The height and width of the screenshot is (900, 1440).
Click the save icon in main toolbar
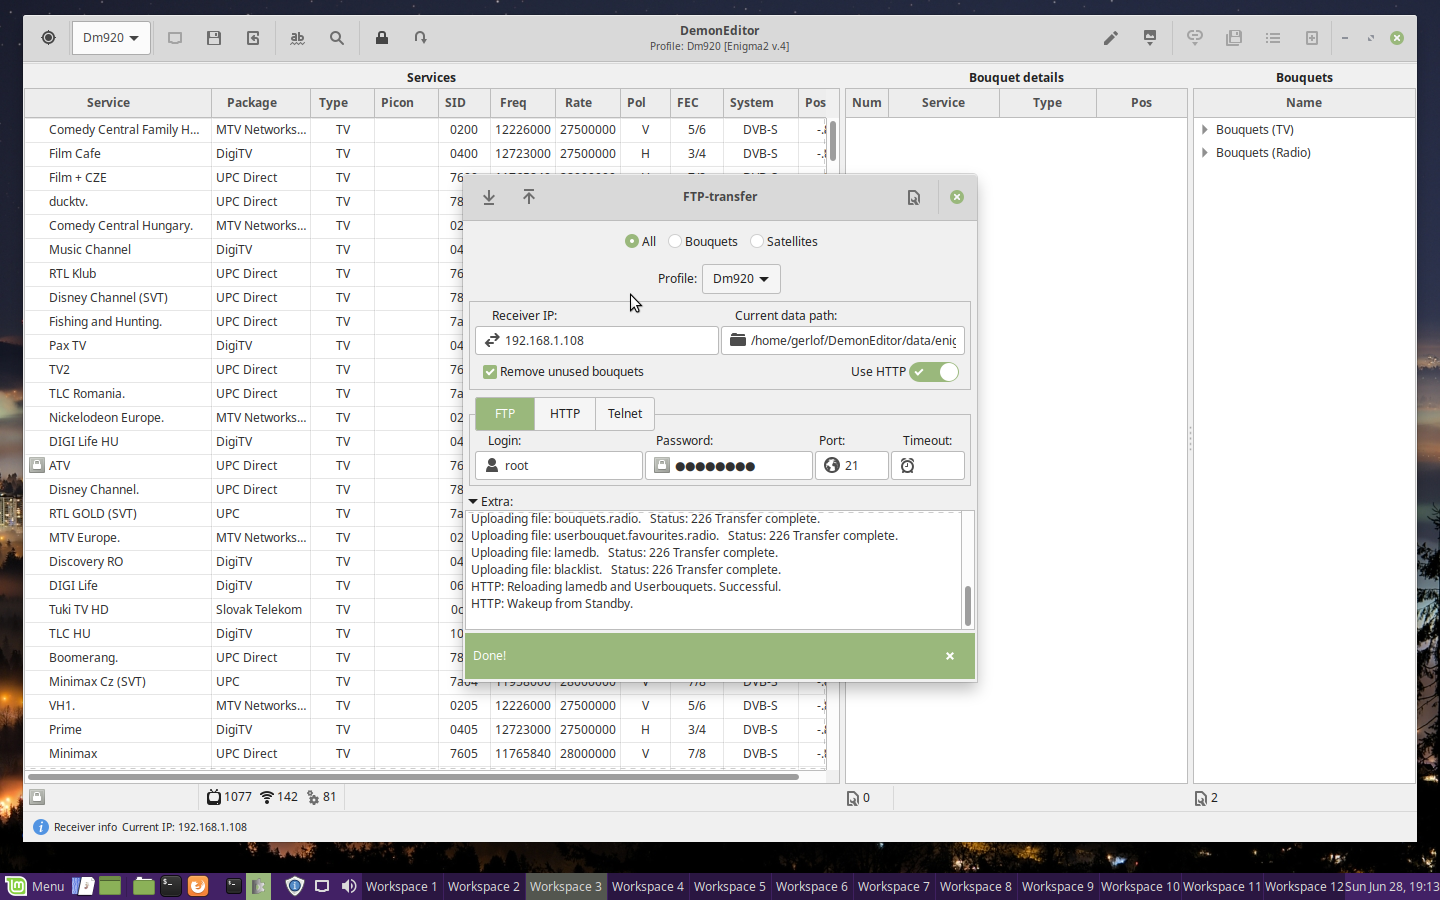tap(214, 38)
